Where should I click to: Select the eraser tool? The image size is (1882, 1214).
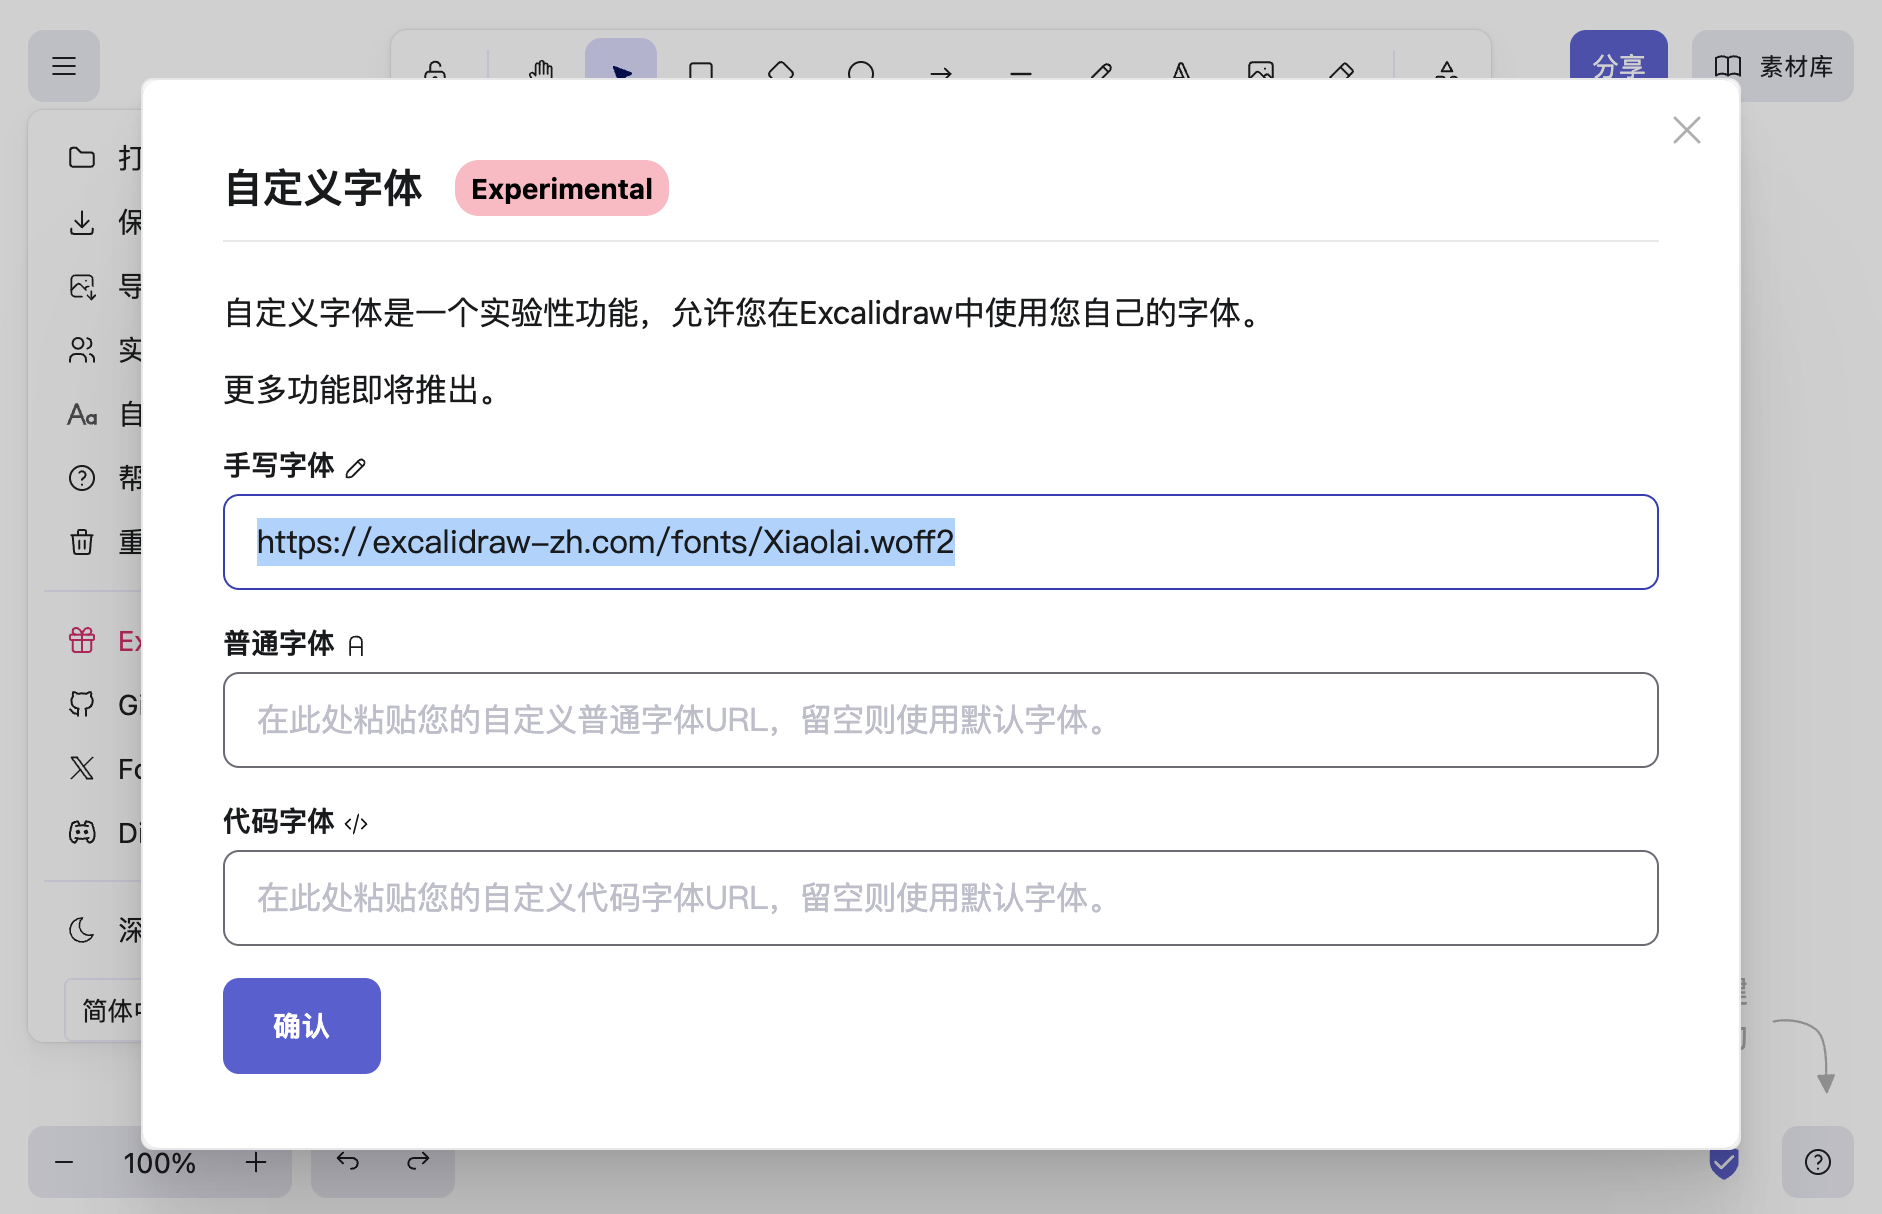1341,68
